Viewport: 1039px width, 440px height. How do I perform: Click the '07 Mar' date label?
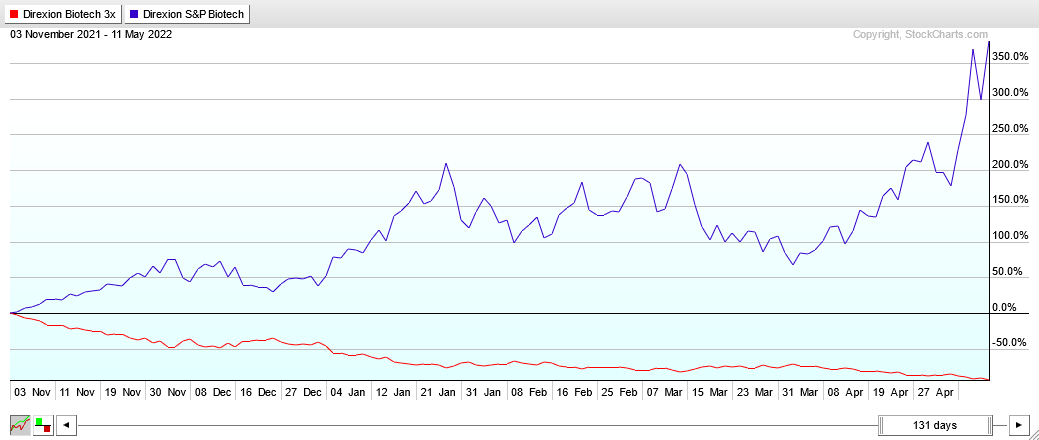click(663, 392)
